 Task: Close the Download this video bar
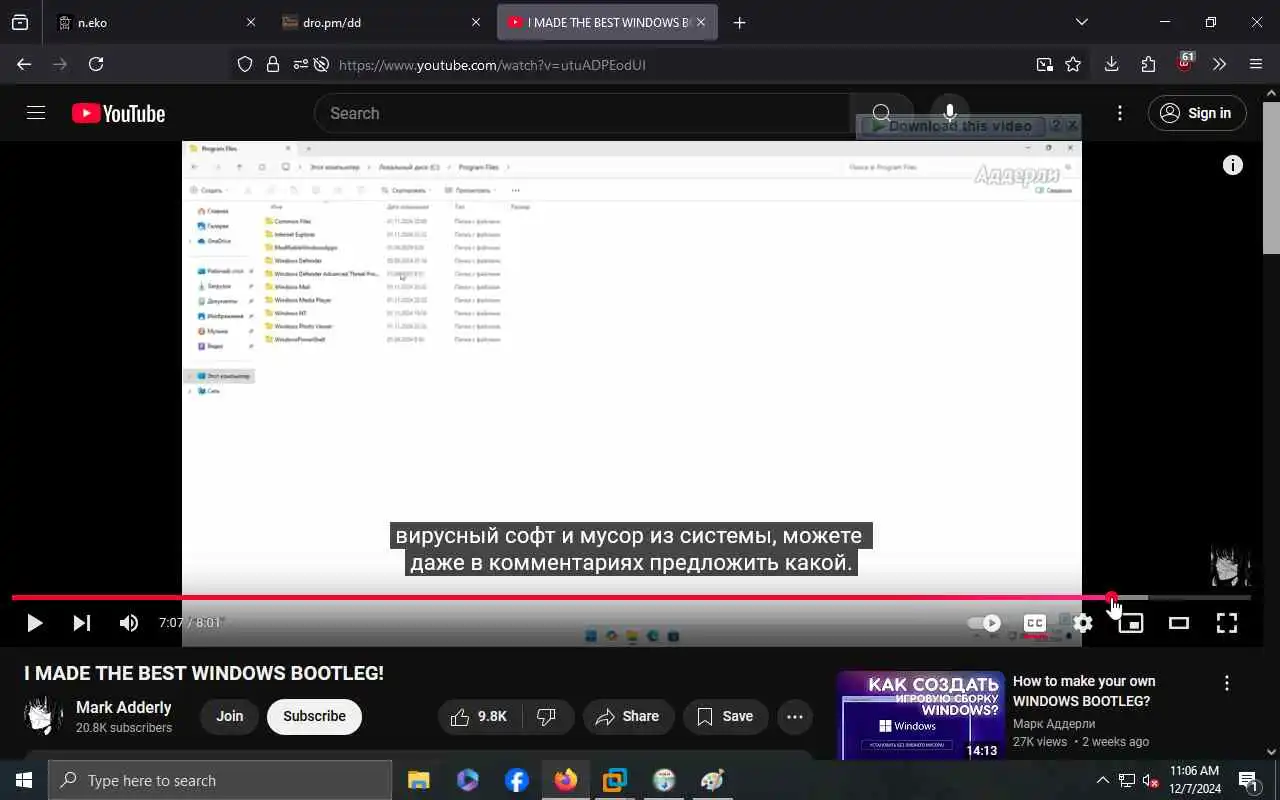pyautogui.click(x=1072, y=126)
